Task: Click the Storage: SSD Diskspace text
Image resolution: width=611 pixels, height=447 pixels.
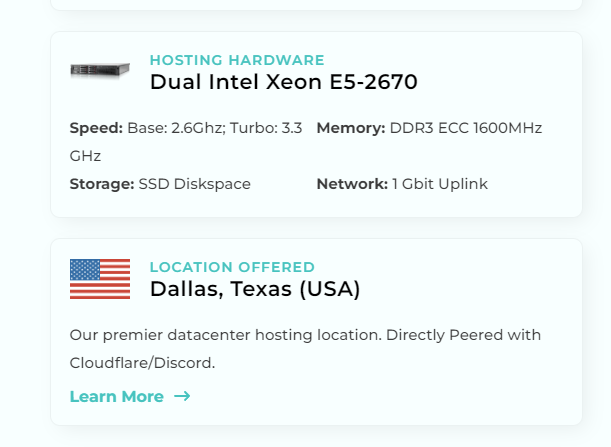Action: tap(160, 184)
